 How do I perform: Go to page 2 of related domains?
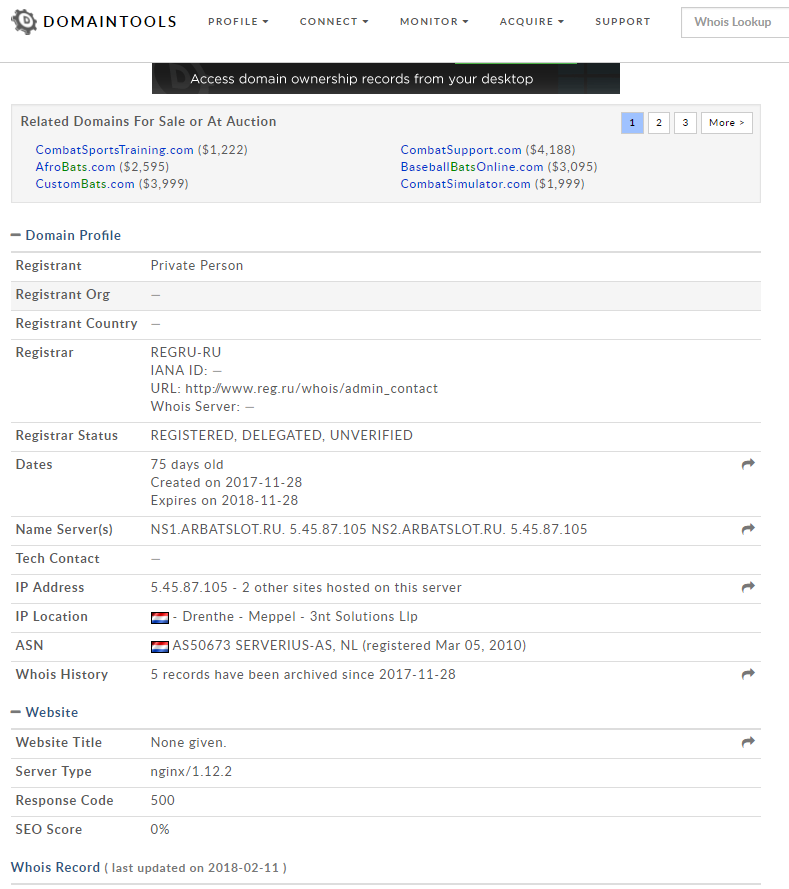click(658, 123)
